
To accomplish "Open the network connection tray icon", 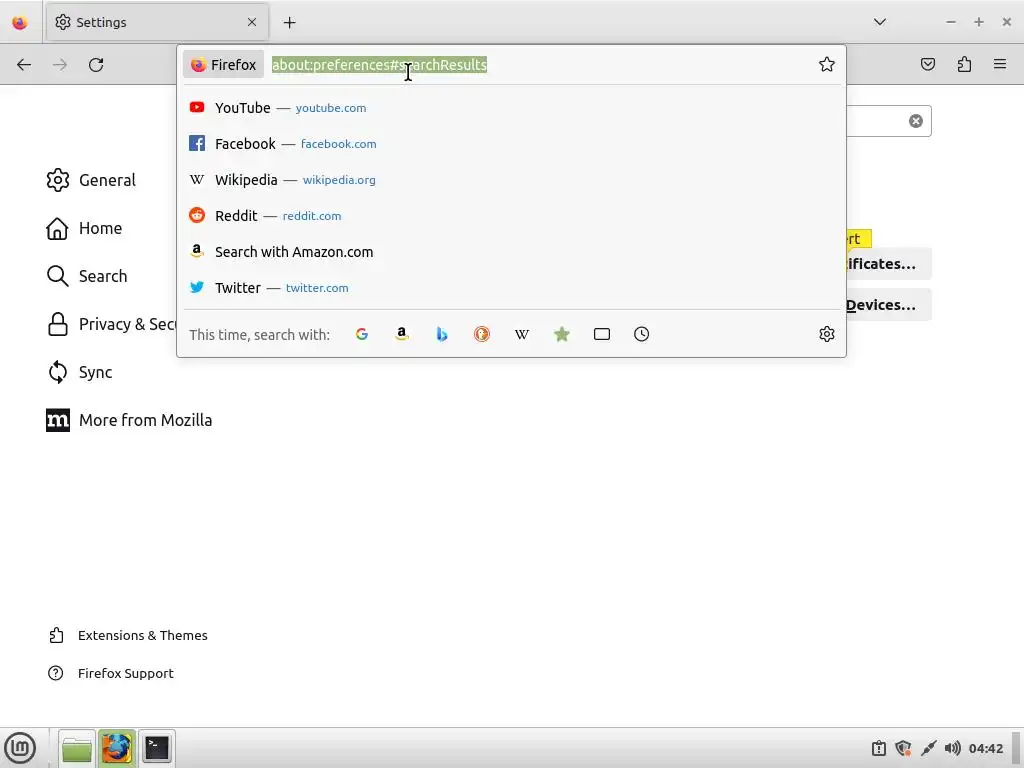I will pyautogui.click(x=928, y=748).
